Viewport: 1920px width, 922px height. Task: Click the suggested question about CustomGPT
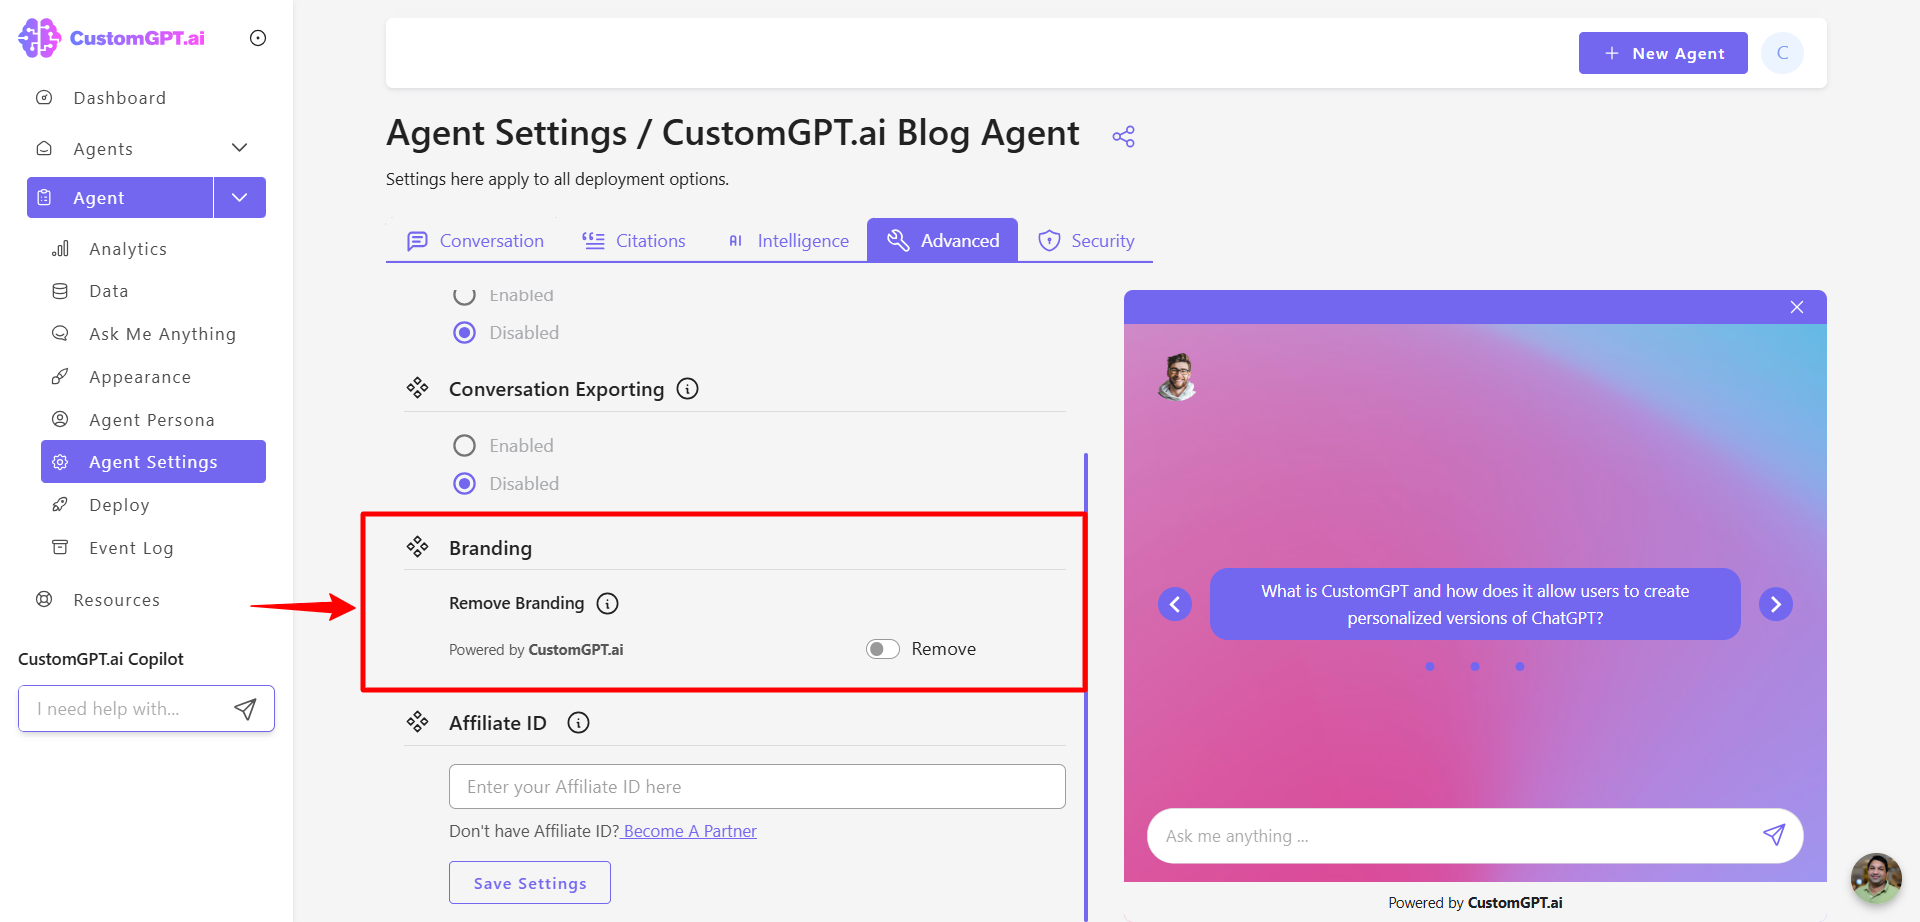1475,604
